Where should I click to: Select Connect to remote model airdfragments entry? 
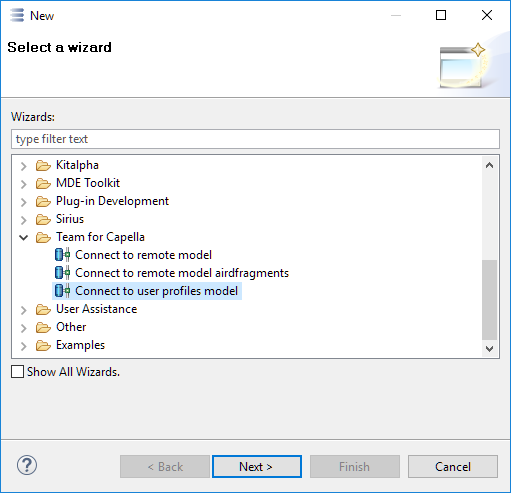[182, 273]
